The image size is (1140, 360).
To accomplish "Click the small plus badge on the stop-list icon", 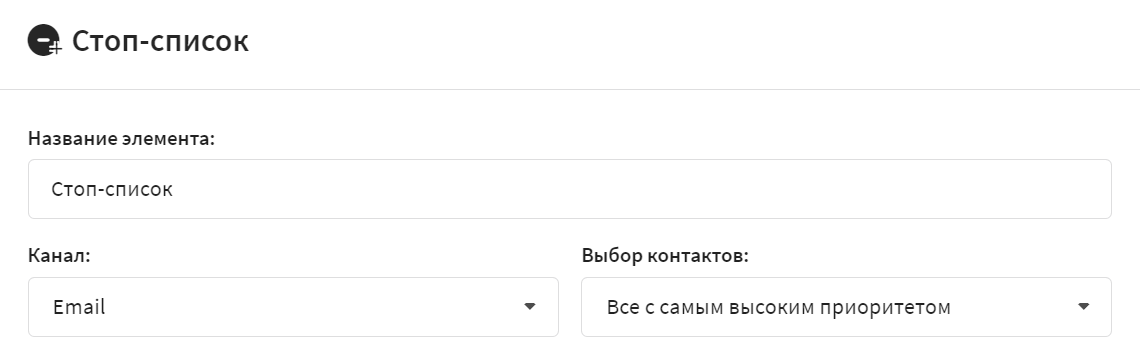I will pyautogui.click(x=57, y=49).
